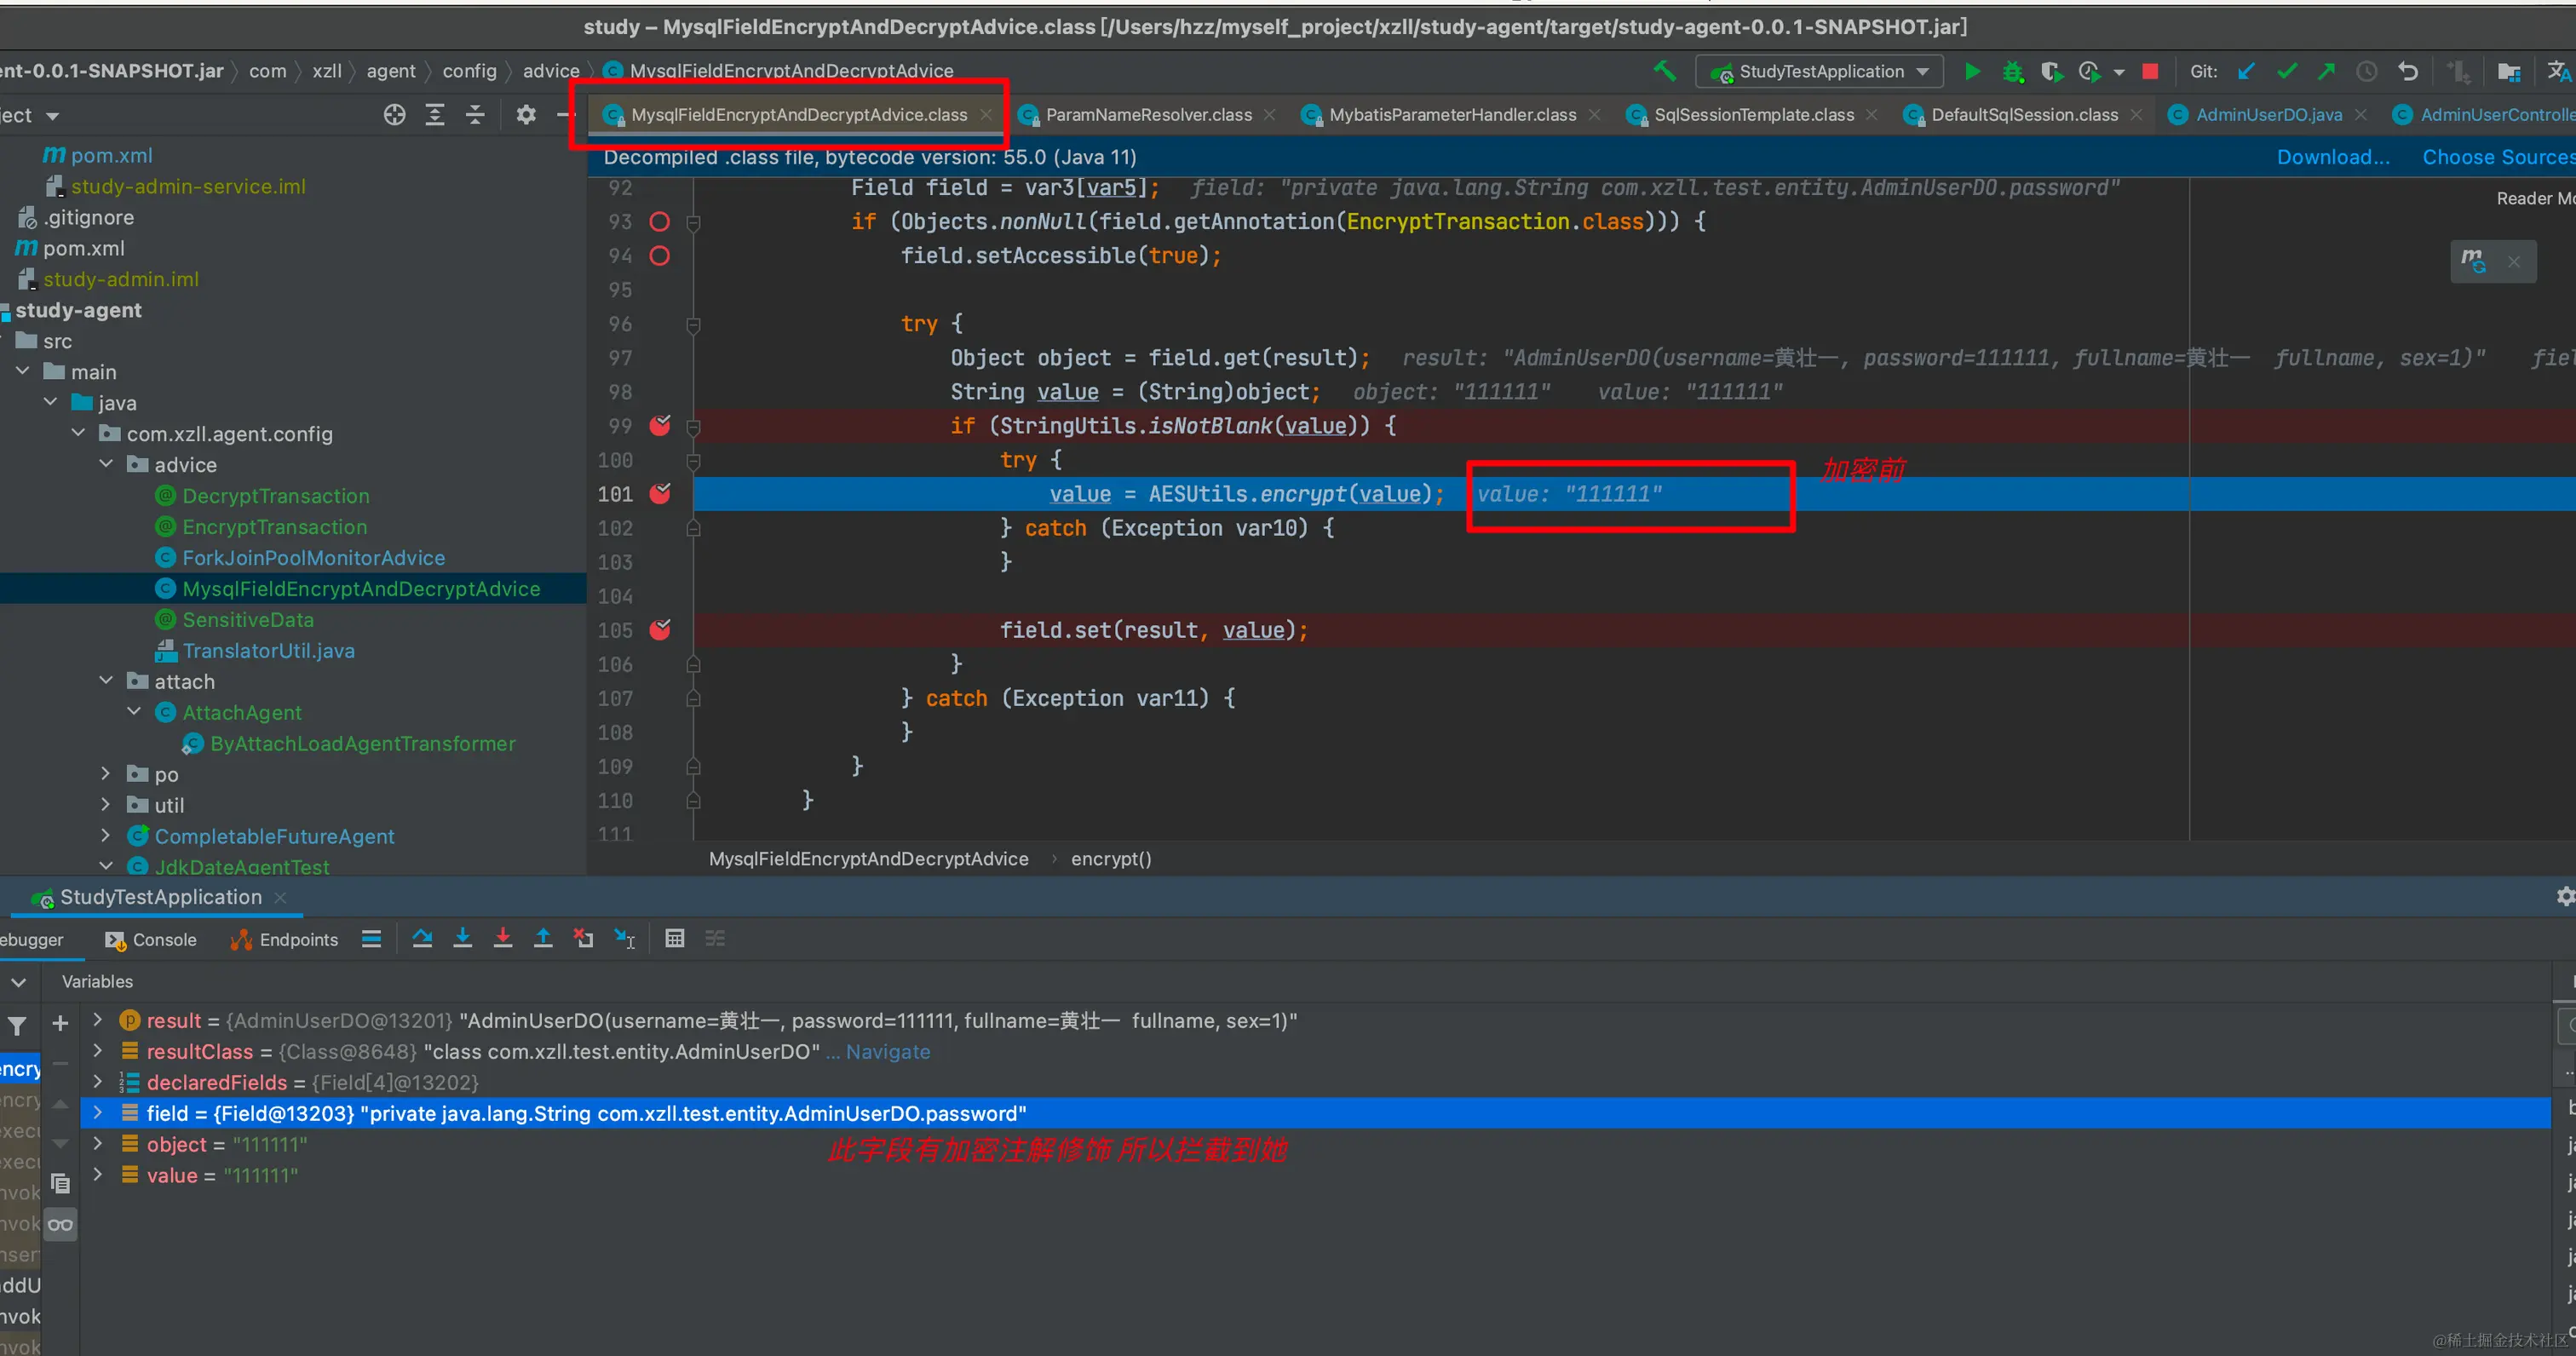Open the profiler options dropdown arrow
Viewport: 2576px width, 1356px height.
coord(2118,72)
